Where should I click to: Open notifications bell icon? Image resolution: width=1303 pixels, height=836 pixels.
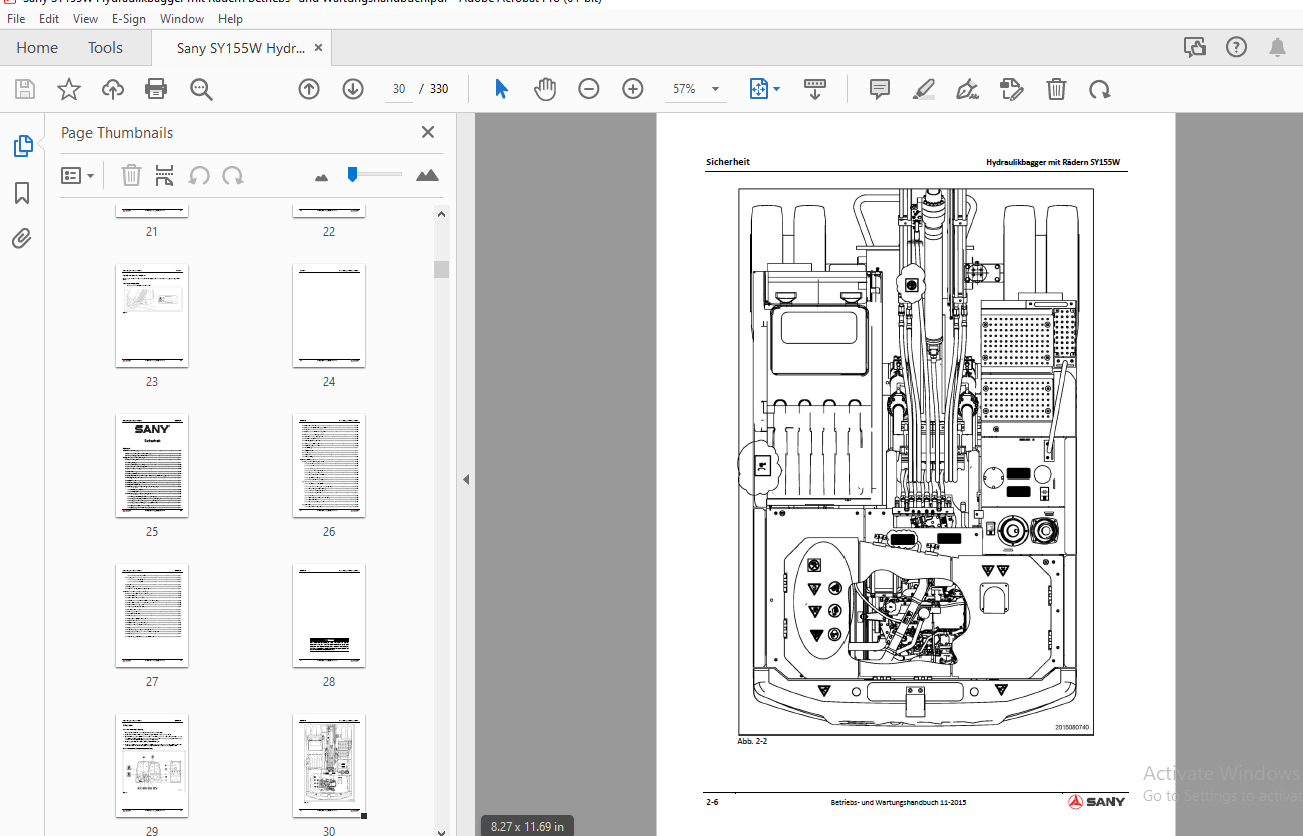click(x=1277, y=47)
